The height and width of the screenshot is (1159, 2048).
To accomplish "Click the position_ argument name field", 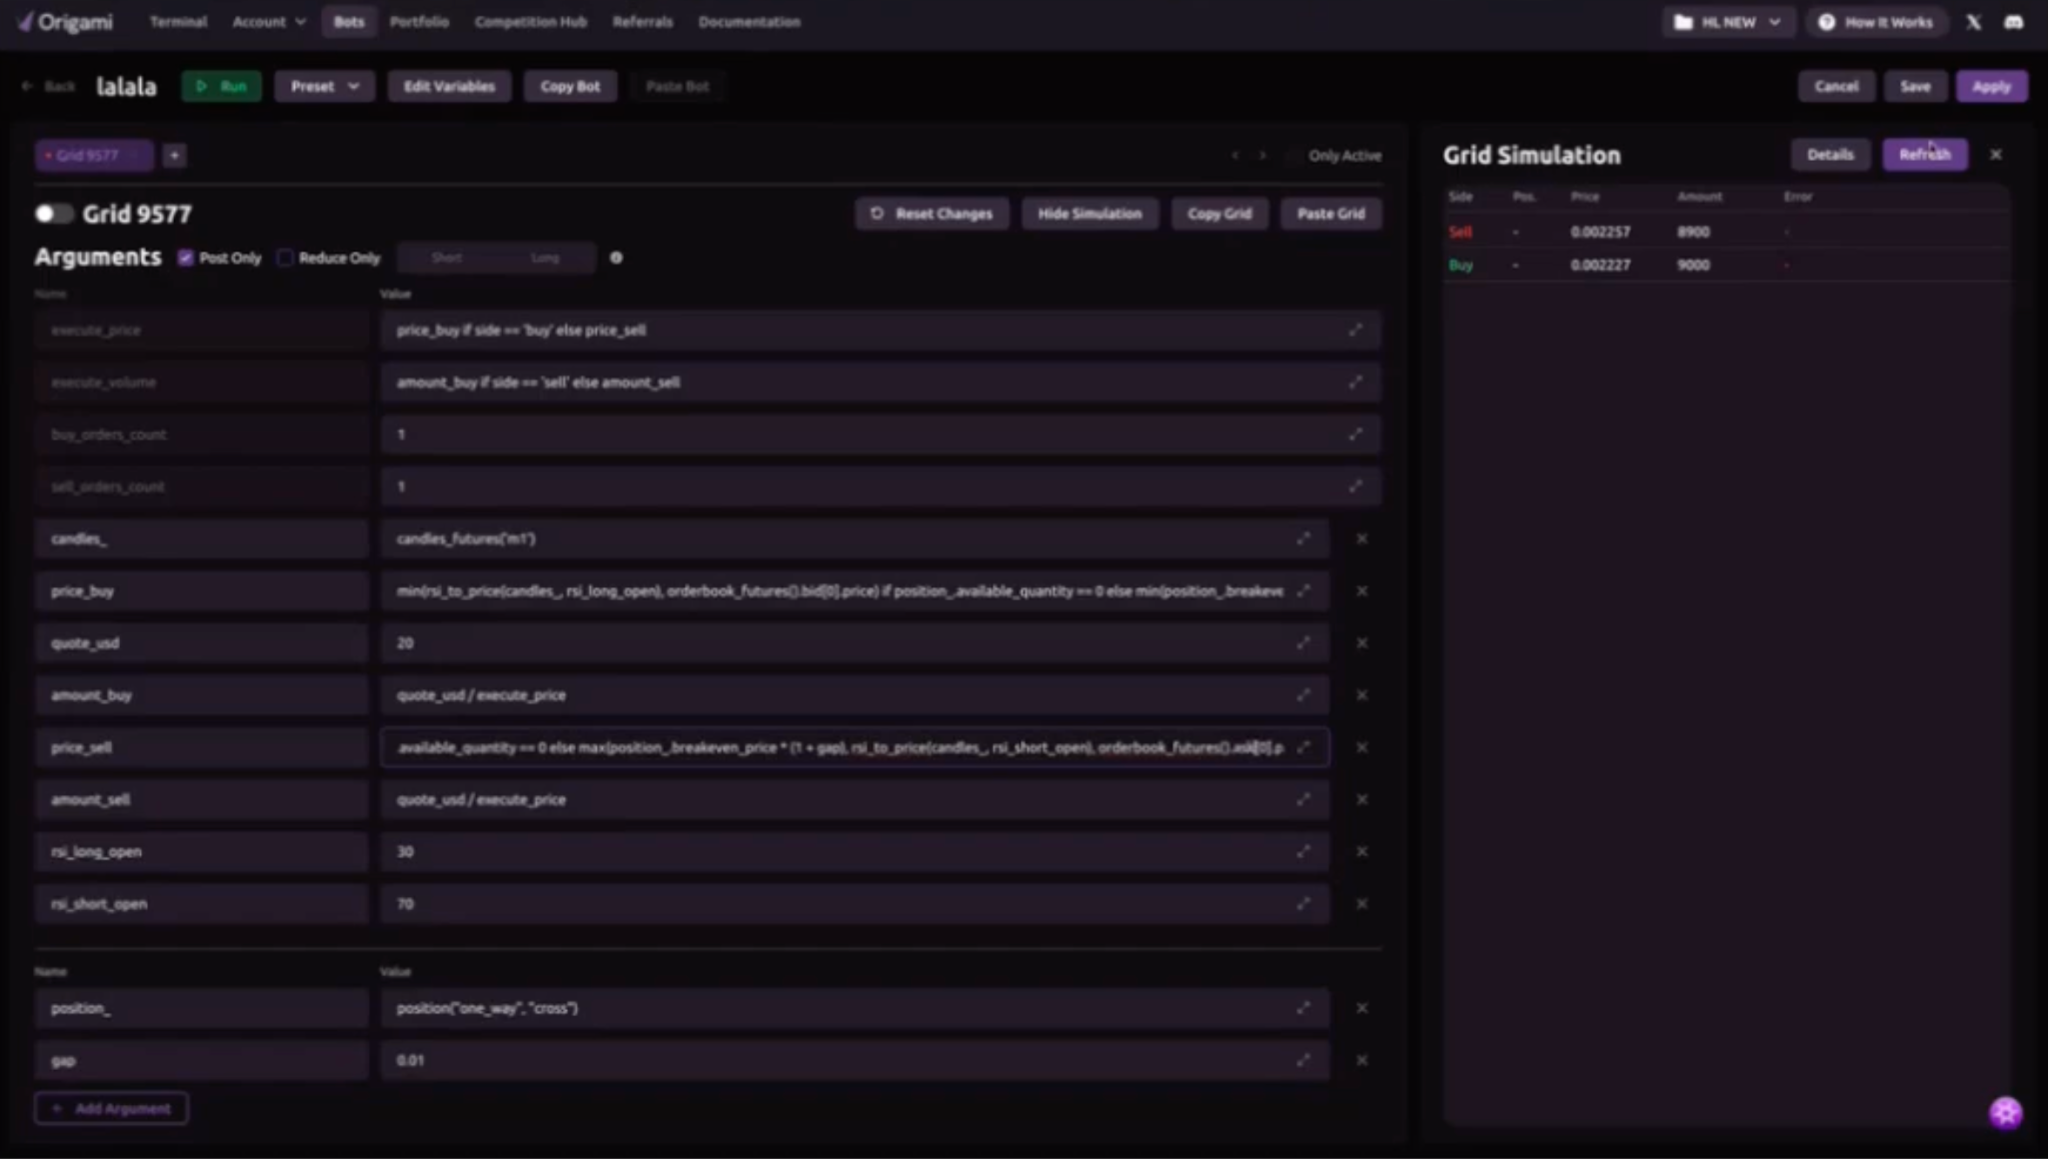I will pyautogui.click(x=201, y=1008).
